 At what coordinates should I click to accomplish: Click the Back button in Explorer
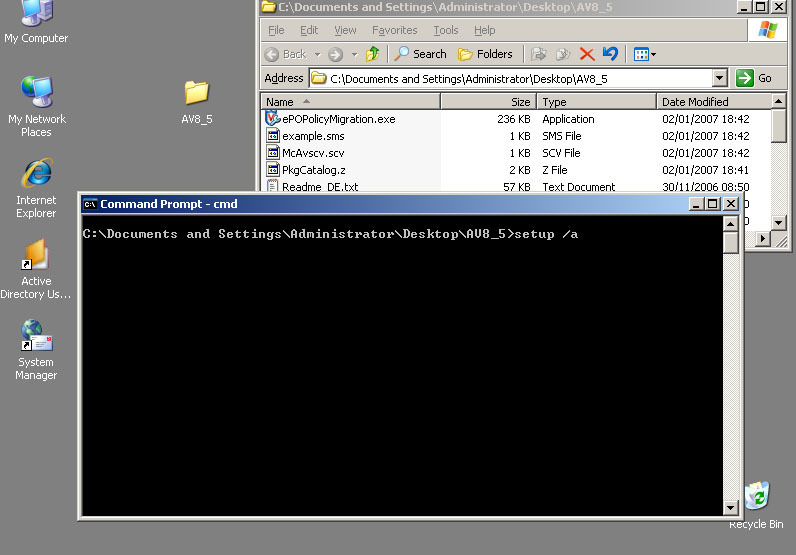pos(286,54)
